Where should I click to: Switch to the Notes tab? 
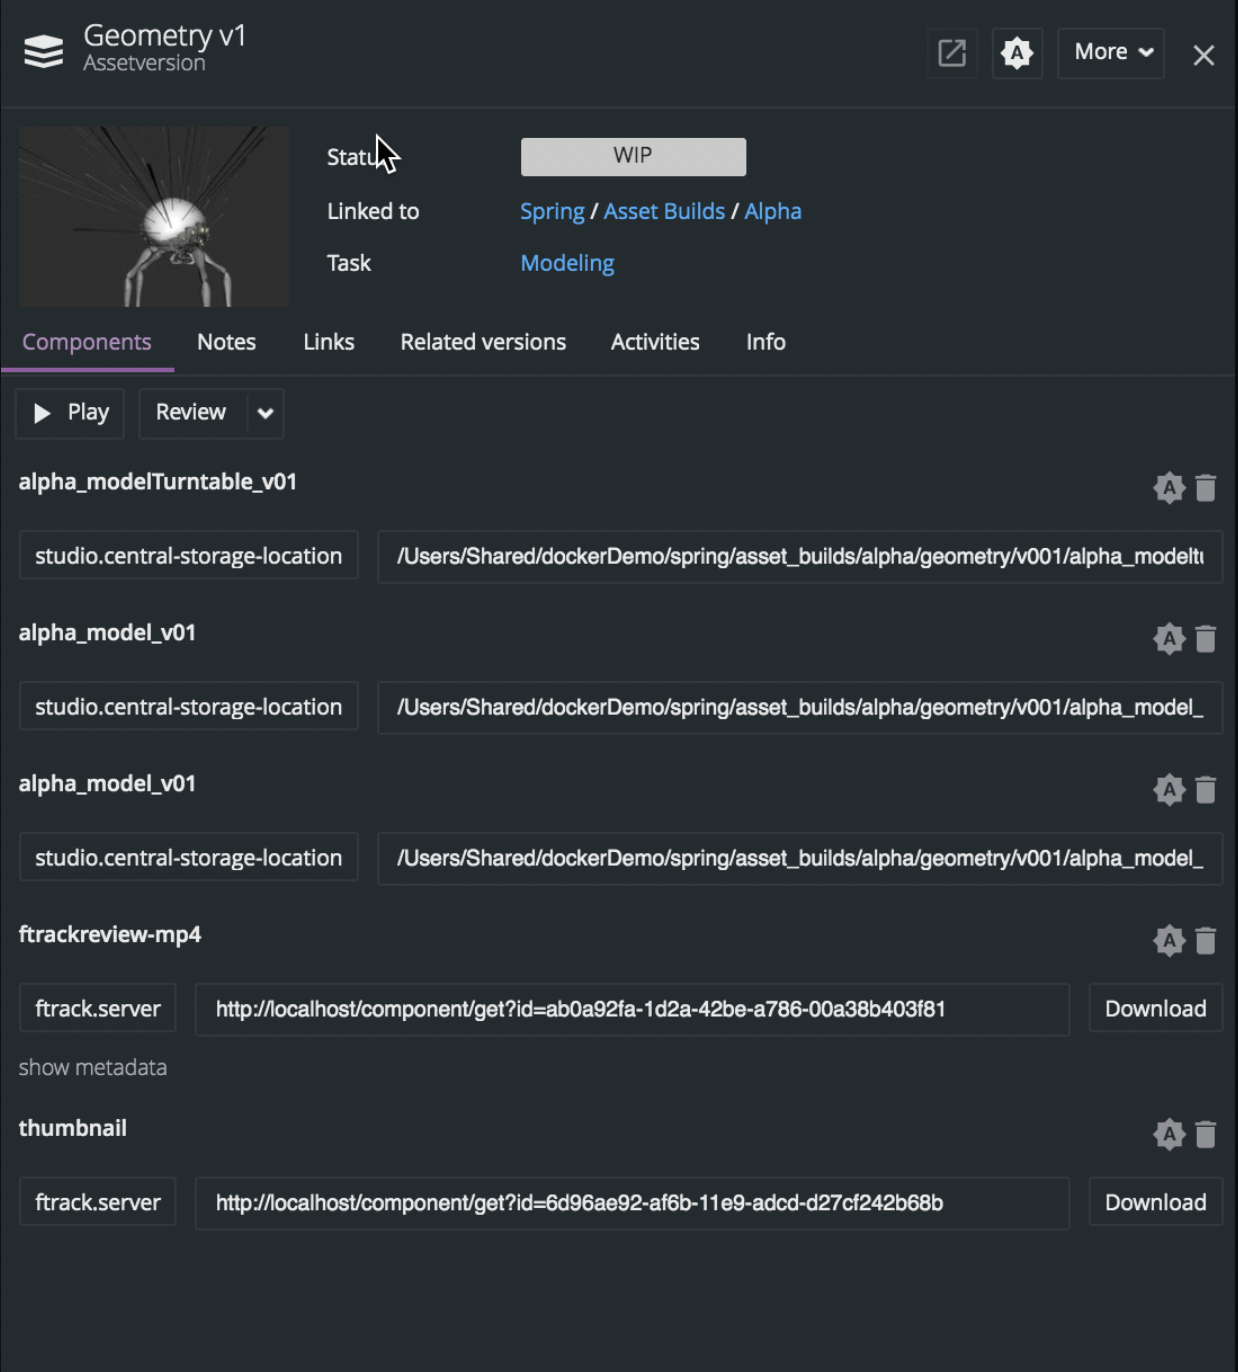coord(226,342)
